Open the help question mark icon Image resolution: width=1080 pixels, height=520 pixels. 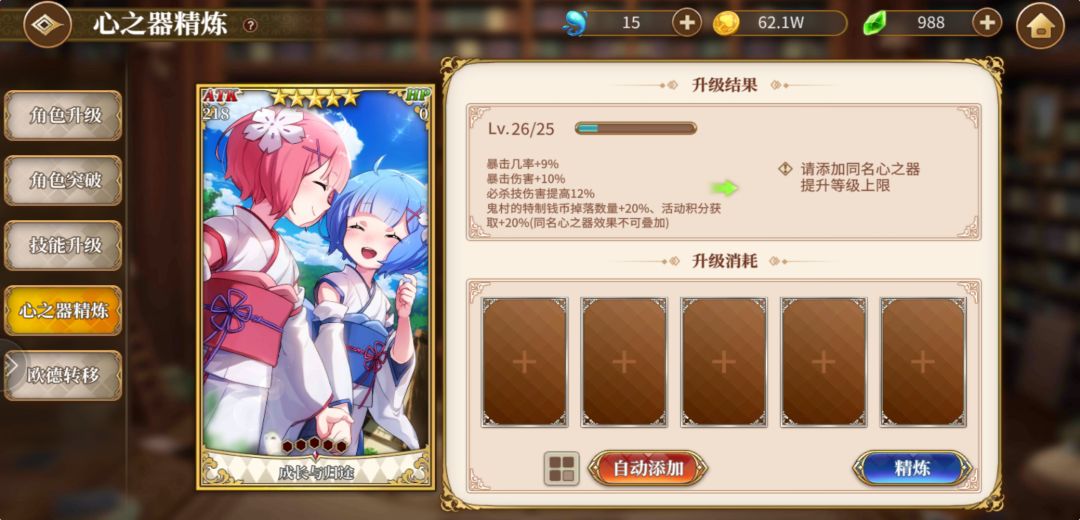point(251,25)
